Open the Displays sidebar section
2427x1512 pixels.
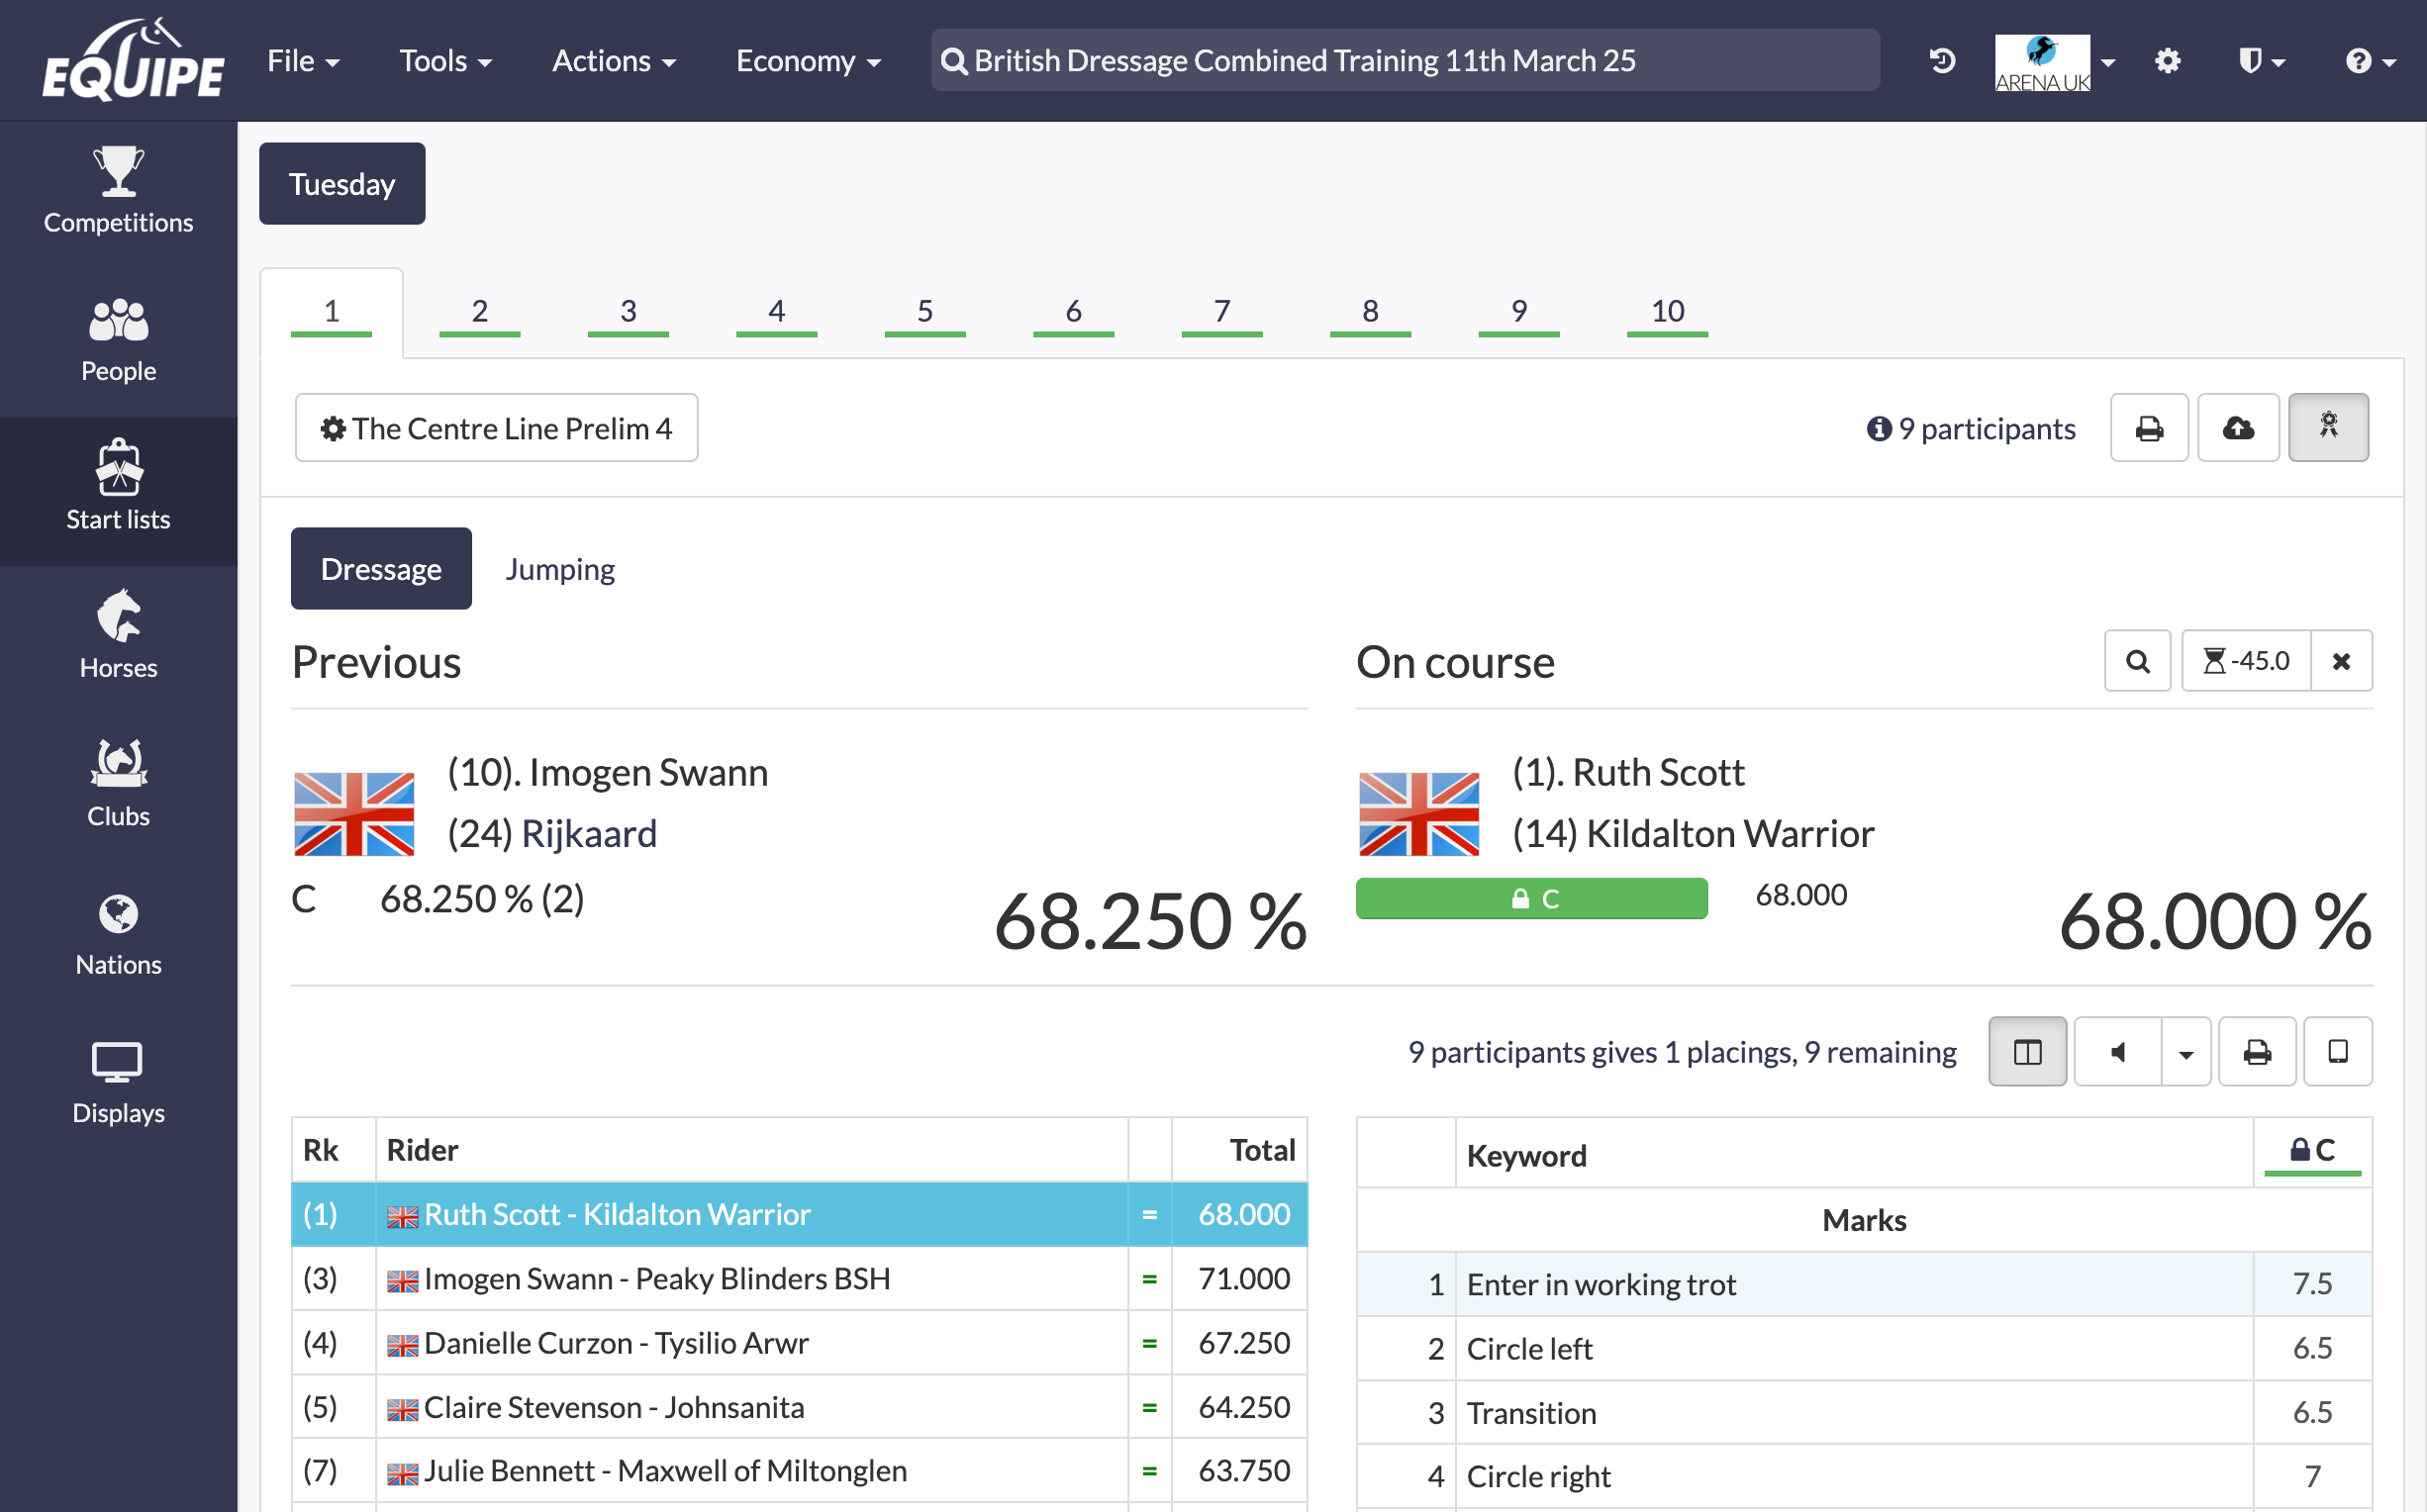tap(118, 1081)
